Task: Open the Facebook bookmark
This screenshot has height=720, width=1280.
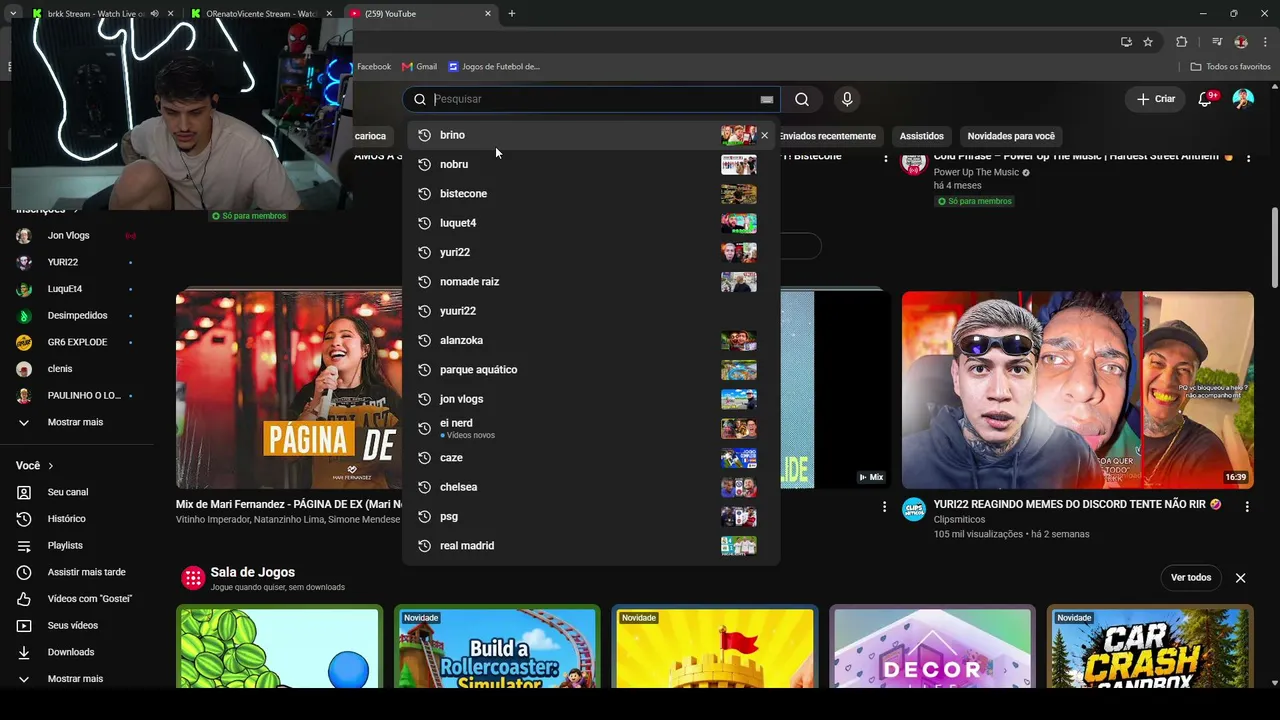Action: pos(373,67)
